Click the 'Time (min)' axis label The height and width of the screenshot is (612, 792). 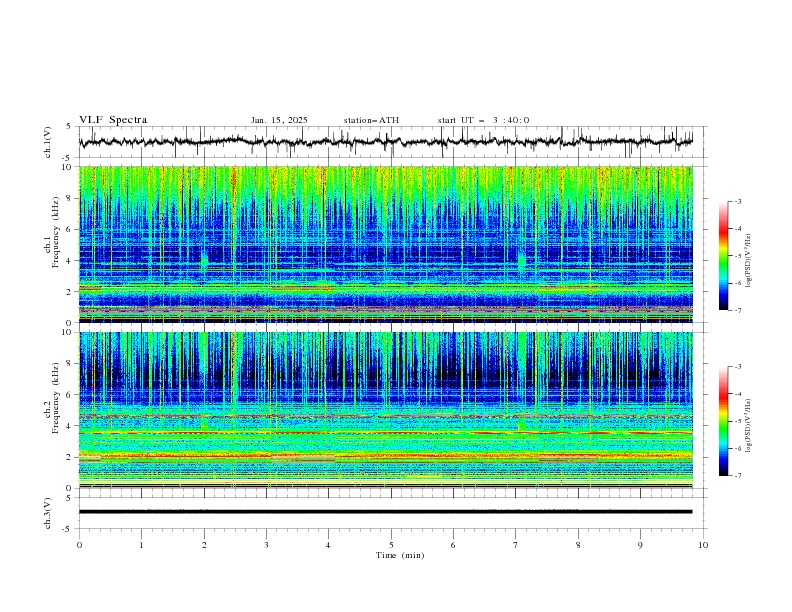point(400,555)
